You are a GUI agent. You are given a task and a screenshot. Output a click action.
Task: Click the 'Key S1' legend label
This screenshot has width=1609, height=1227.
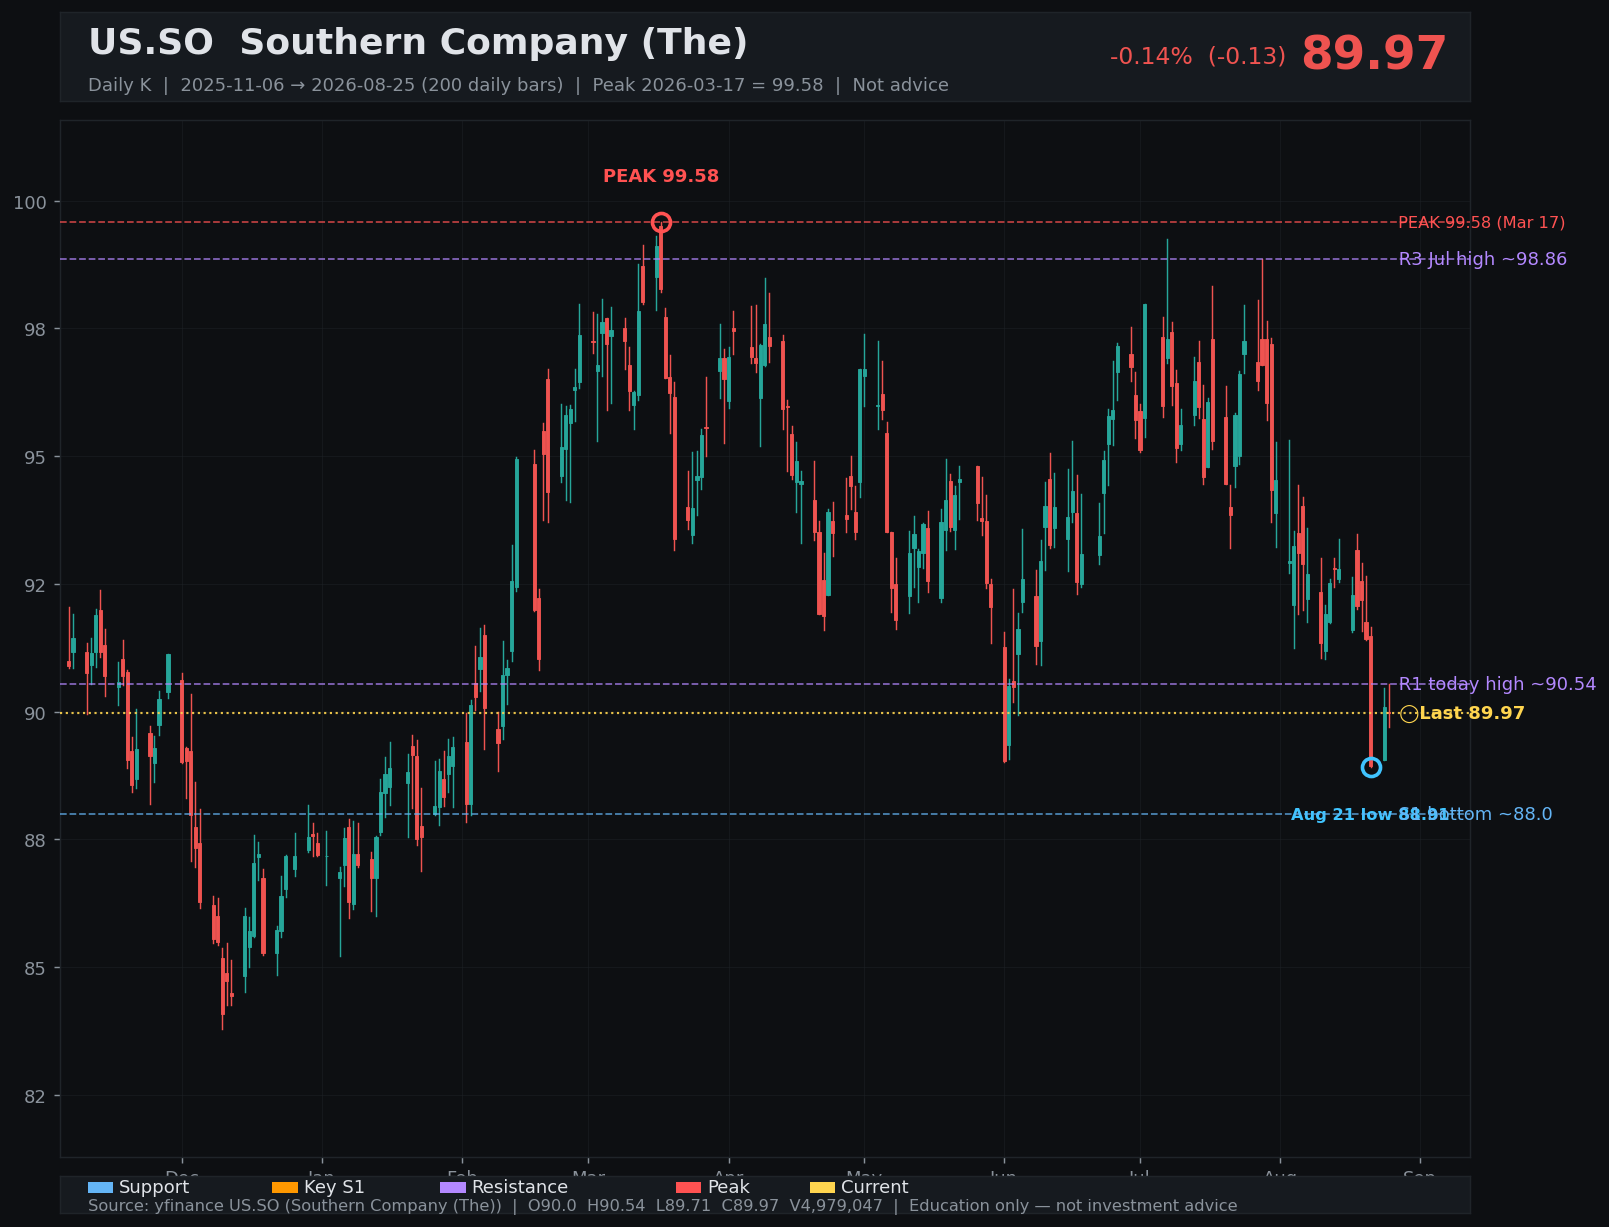[334, 1188]
